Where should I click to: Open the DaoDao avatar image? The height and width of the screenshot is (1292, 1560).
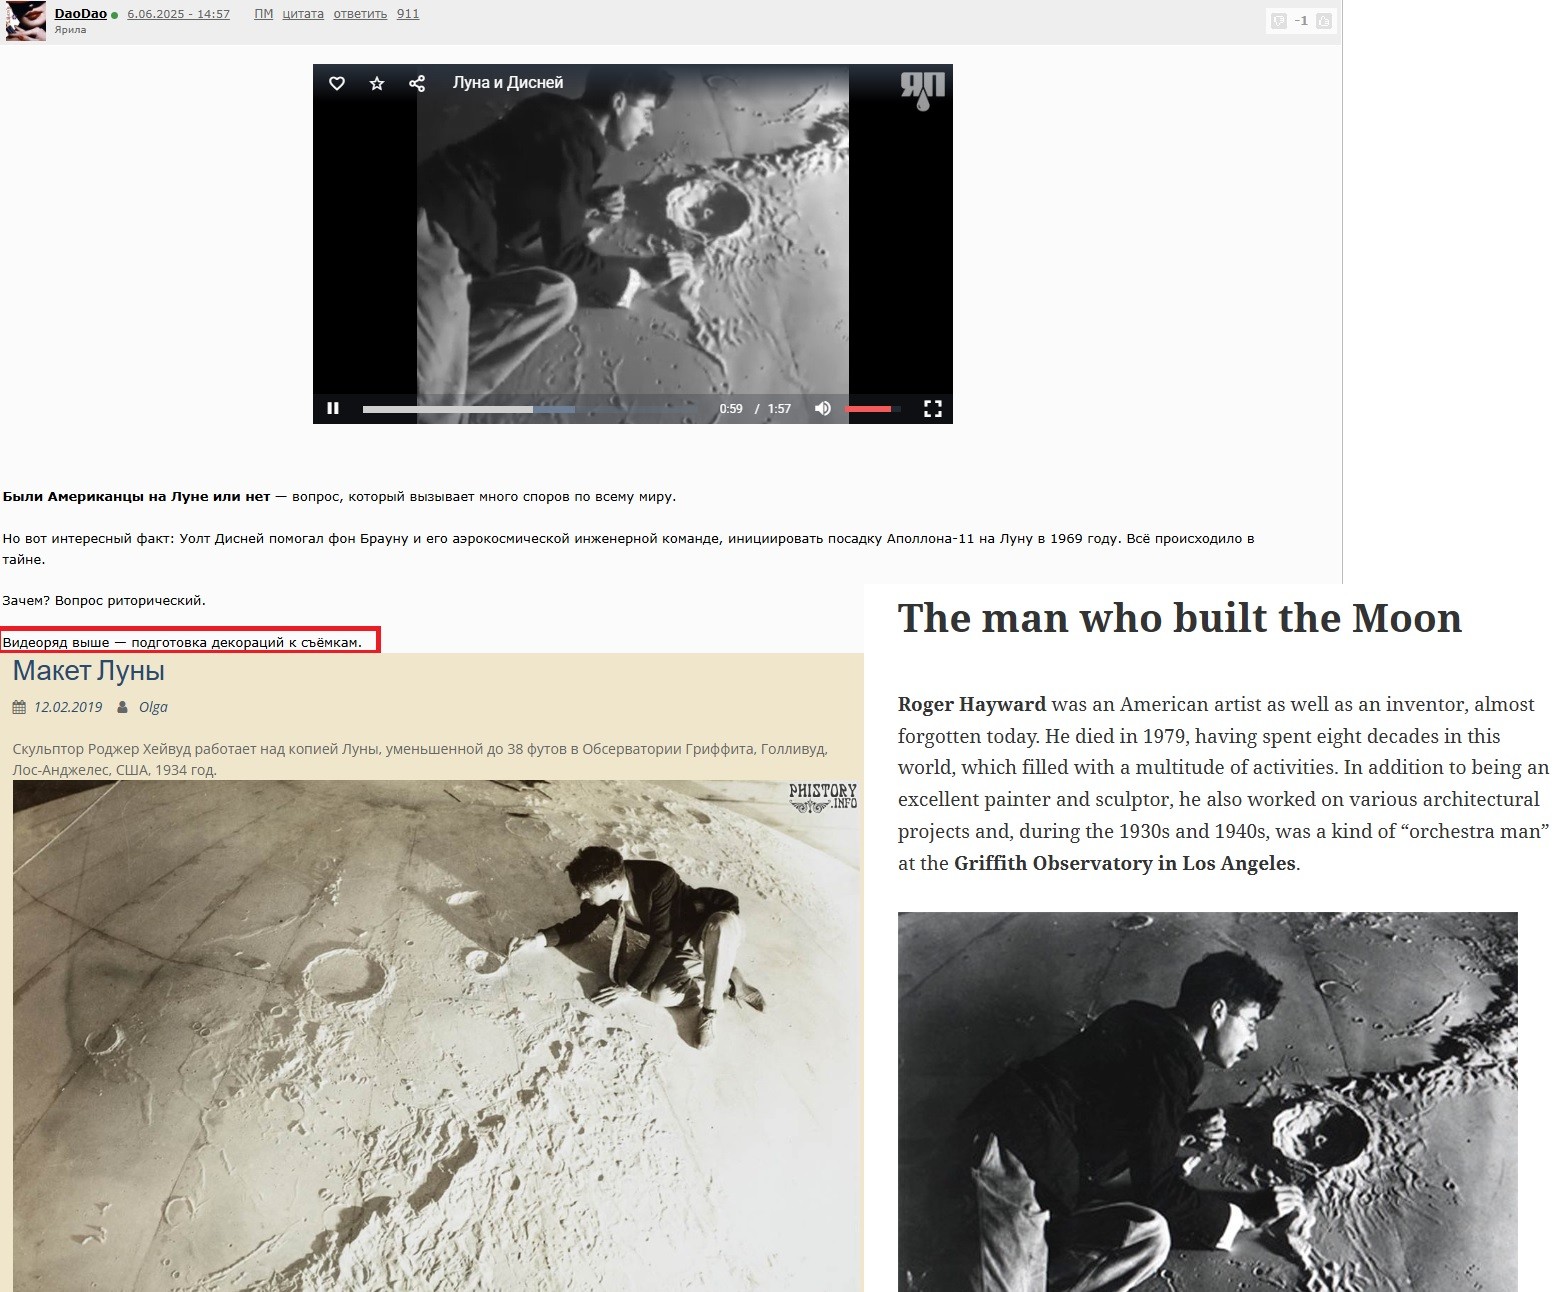[x=25, y=20]
